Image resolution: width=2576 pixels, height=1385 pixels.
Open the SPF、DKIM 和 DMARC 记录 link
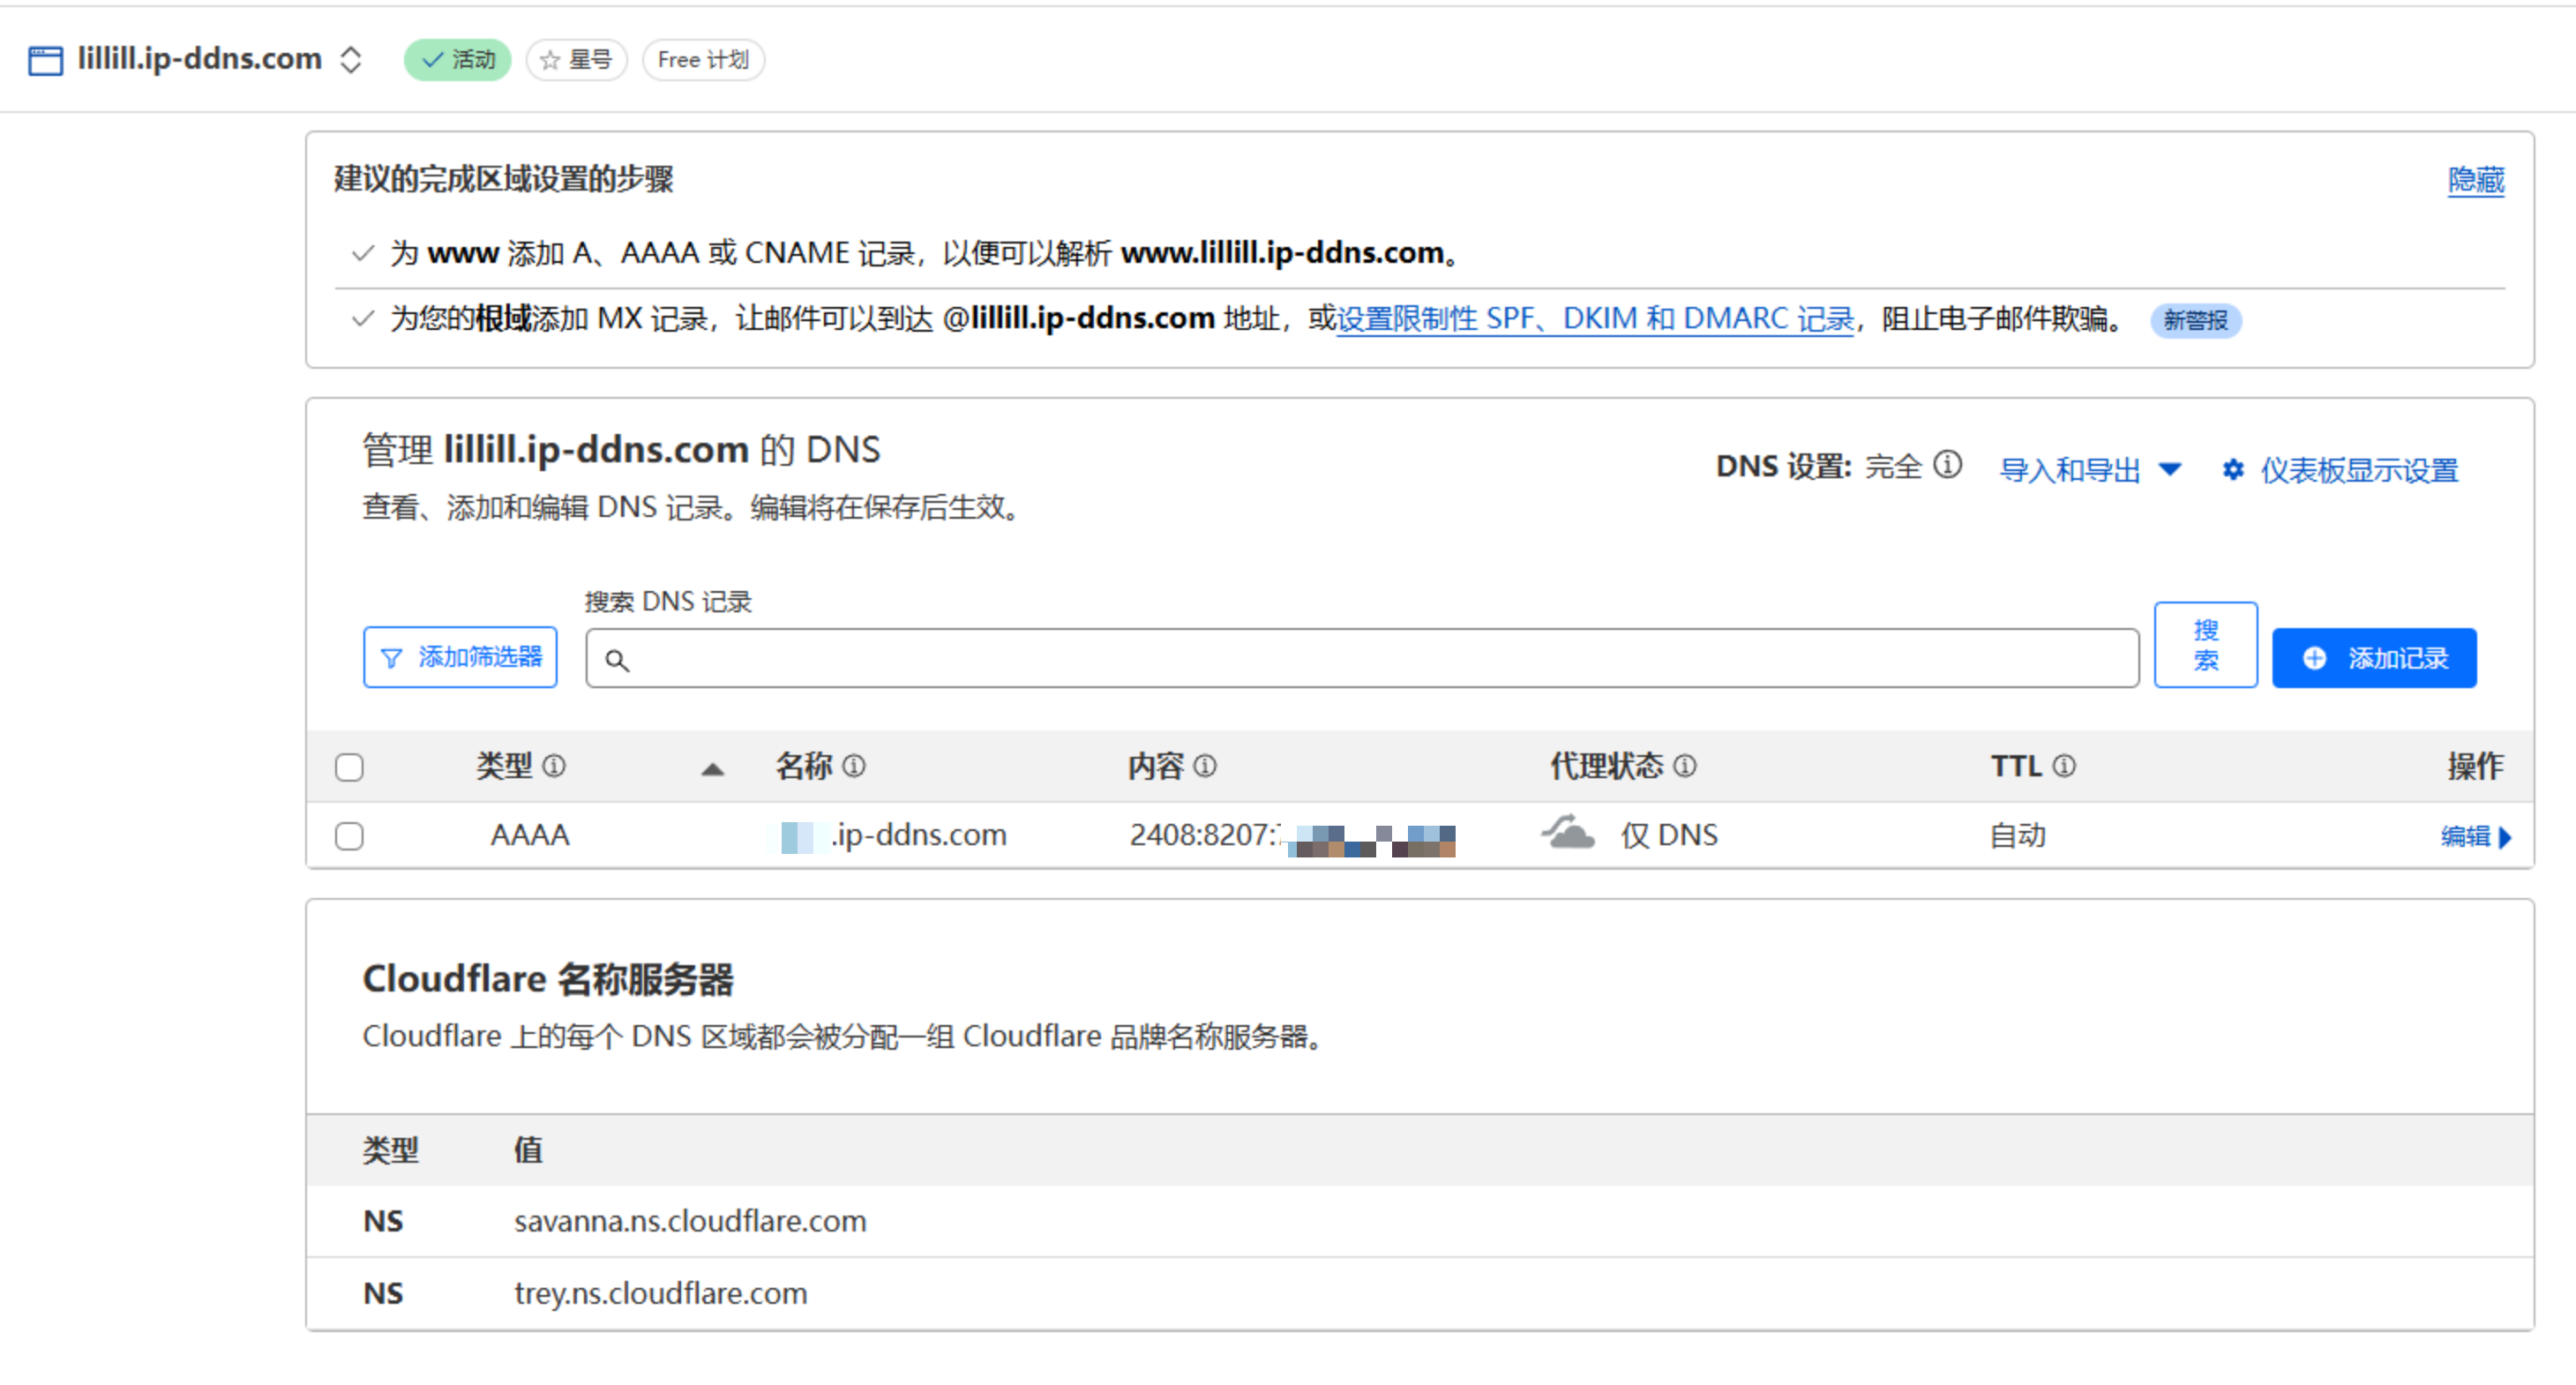pyautogui.click(x=1594, y=319)
